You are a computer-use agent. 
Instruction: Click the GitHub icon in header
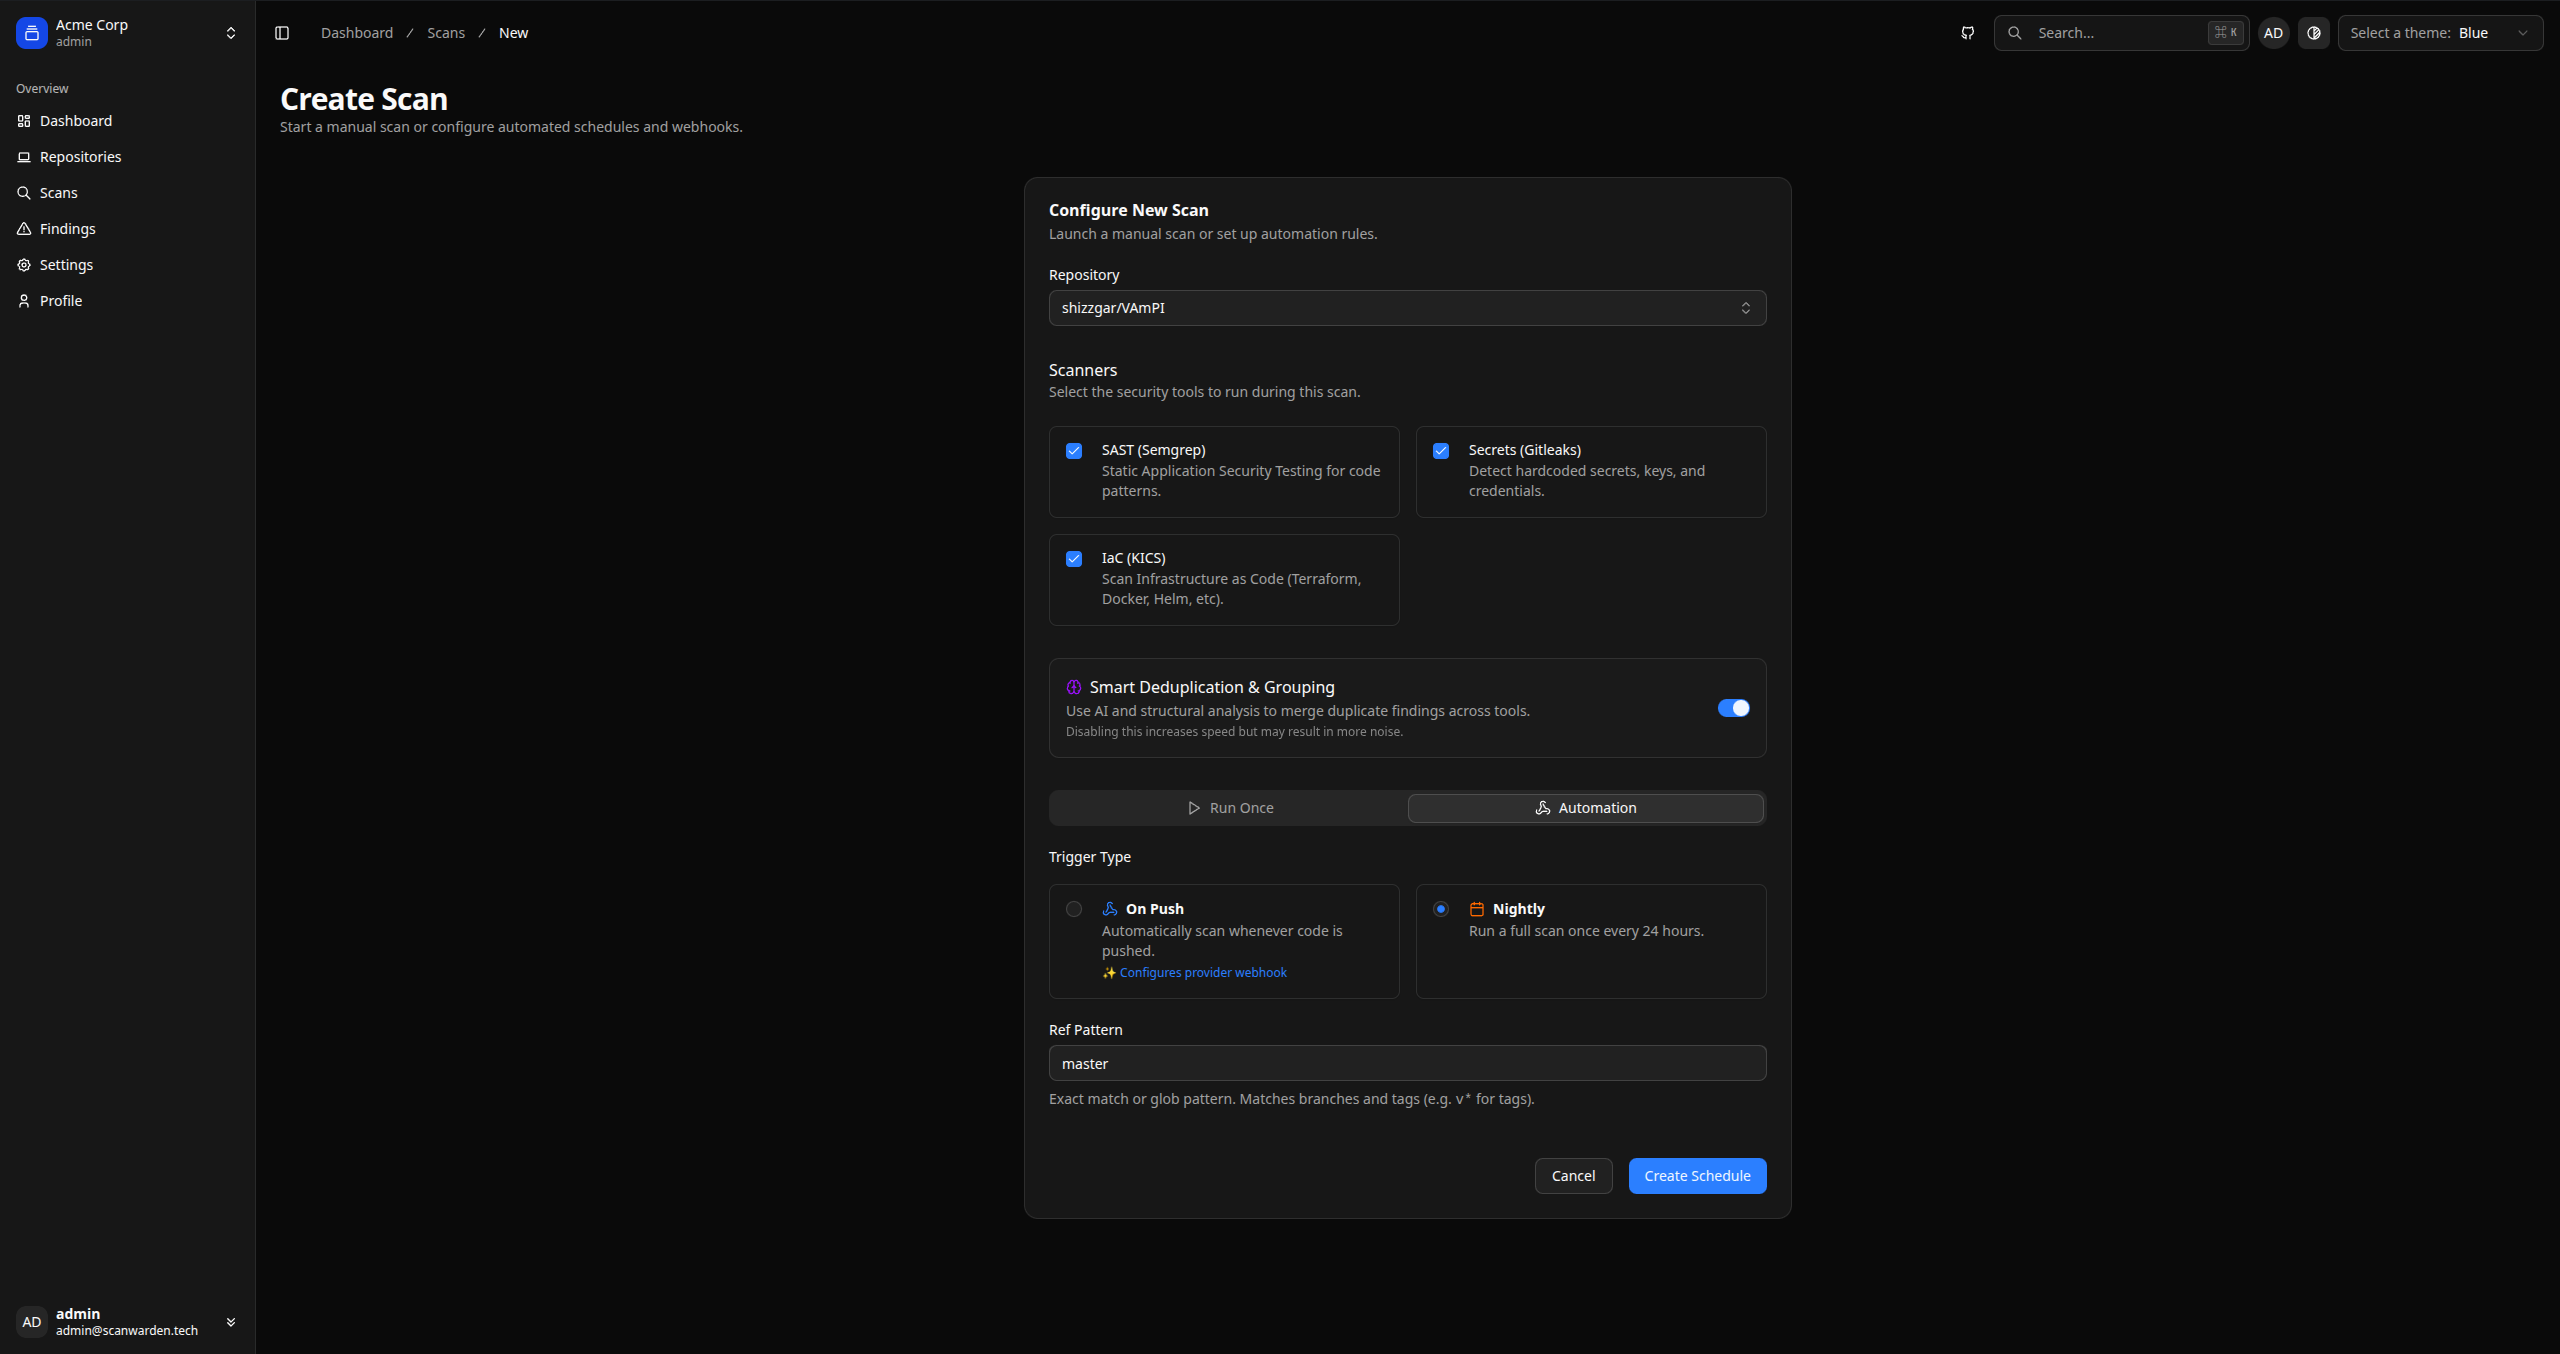pyautogui.click(x=1967, y=33)
